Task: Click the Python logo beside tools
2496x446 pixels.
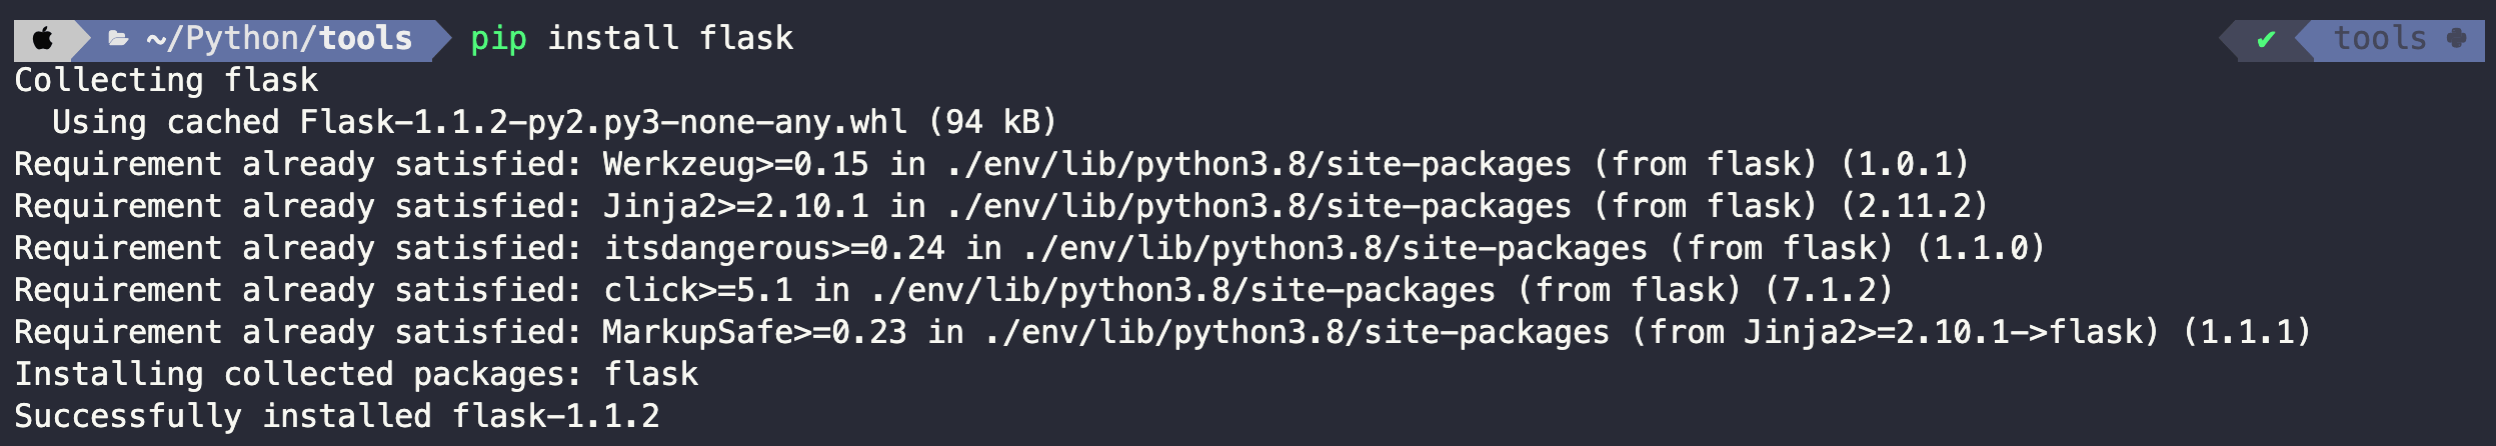Action: tap(2456, 39)
